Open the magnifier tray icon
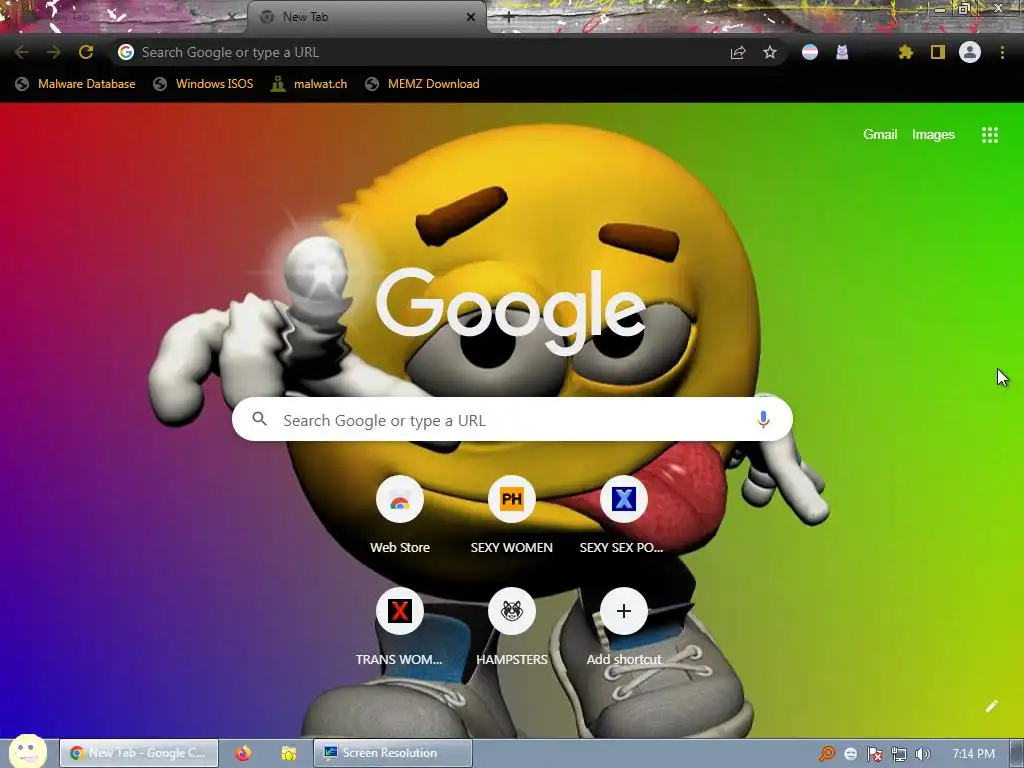 coord(827,754)
